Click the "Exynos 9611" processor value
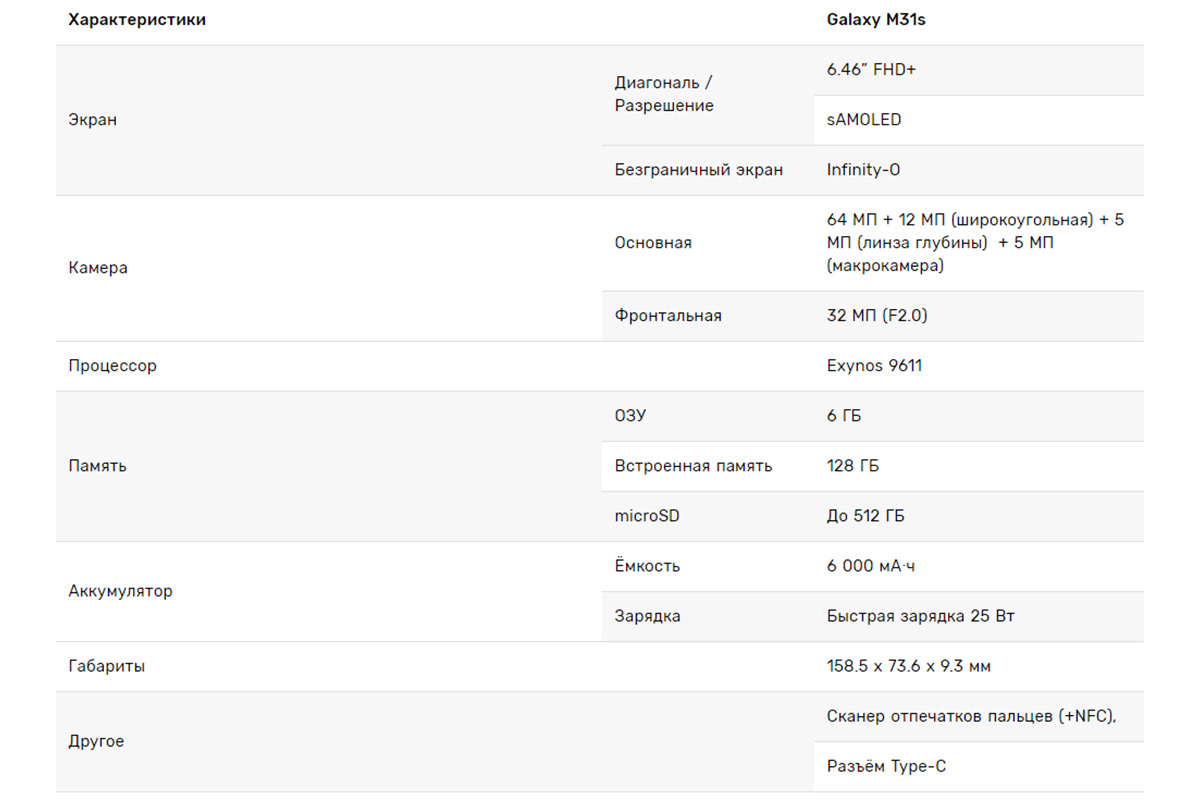 [x=874, y=366]
